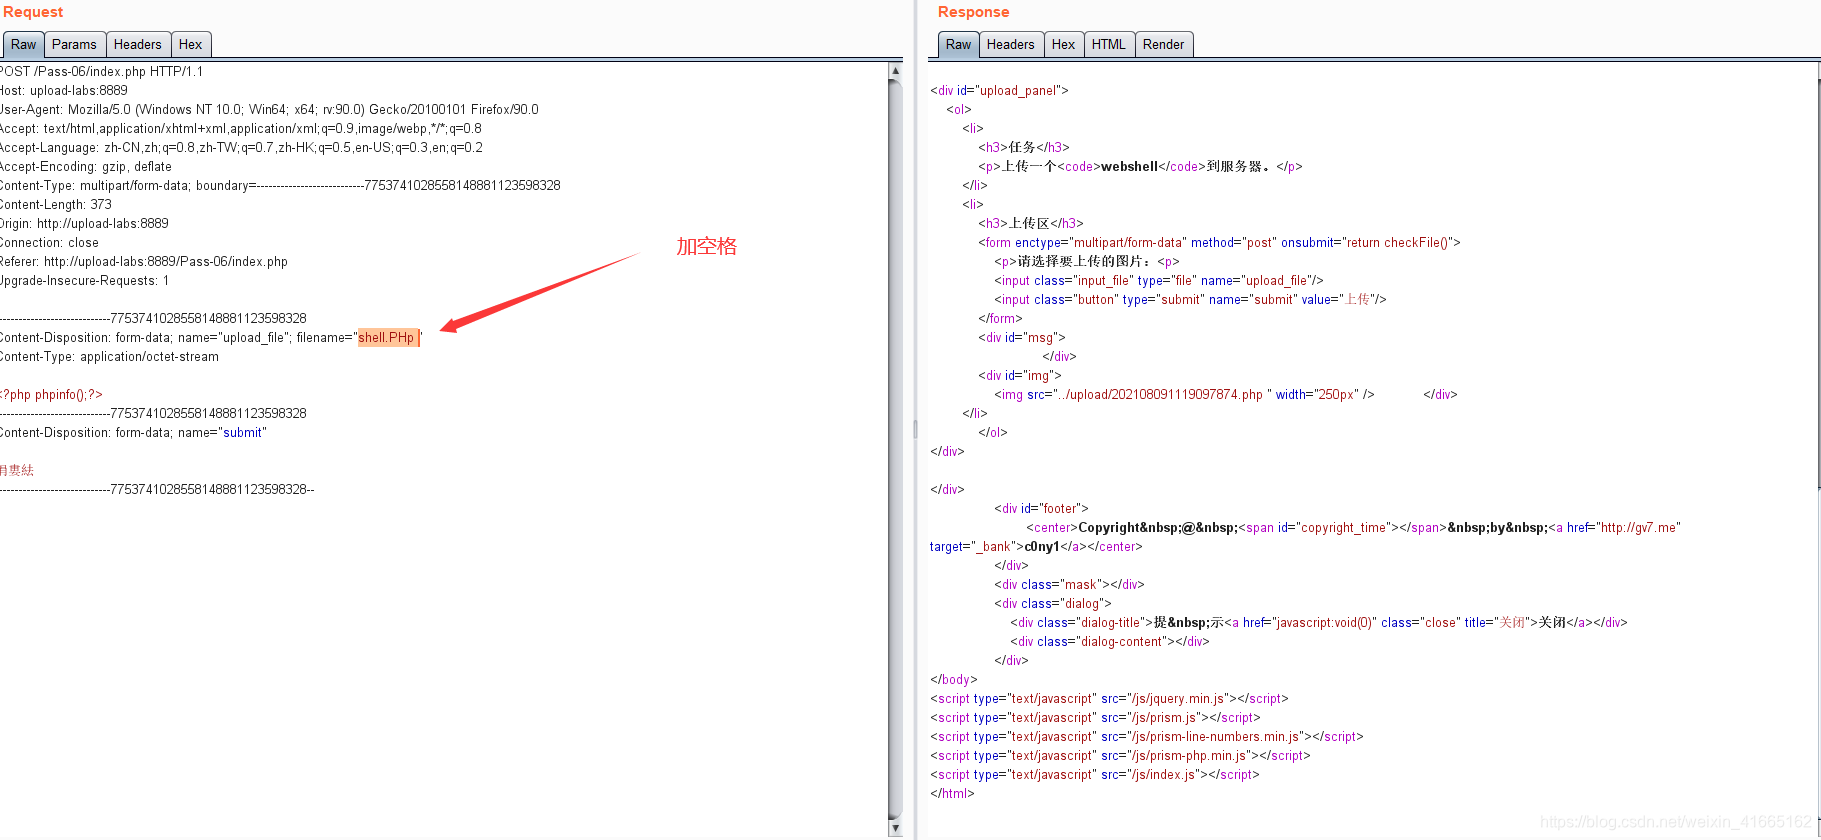The image size is (1821, 840).
Task: Click the Accept-Encoding: gzip, deflate line
Action: click(x=86, y=167)
